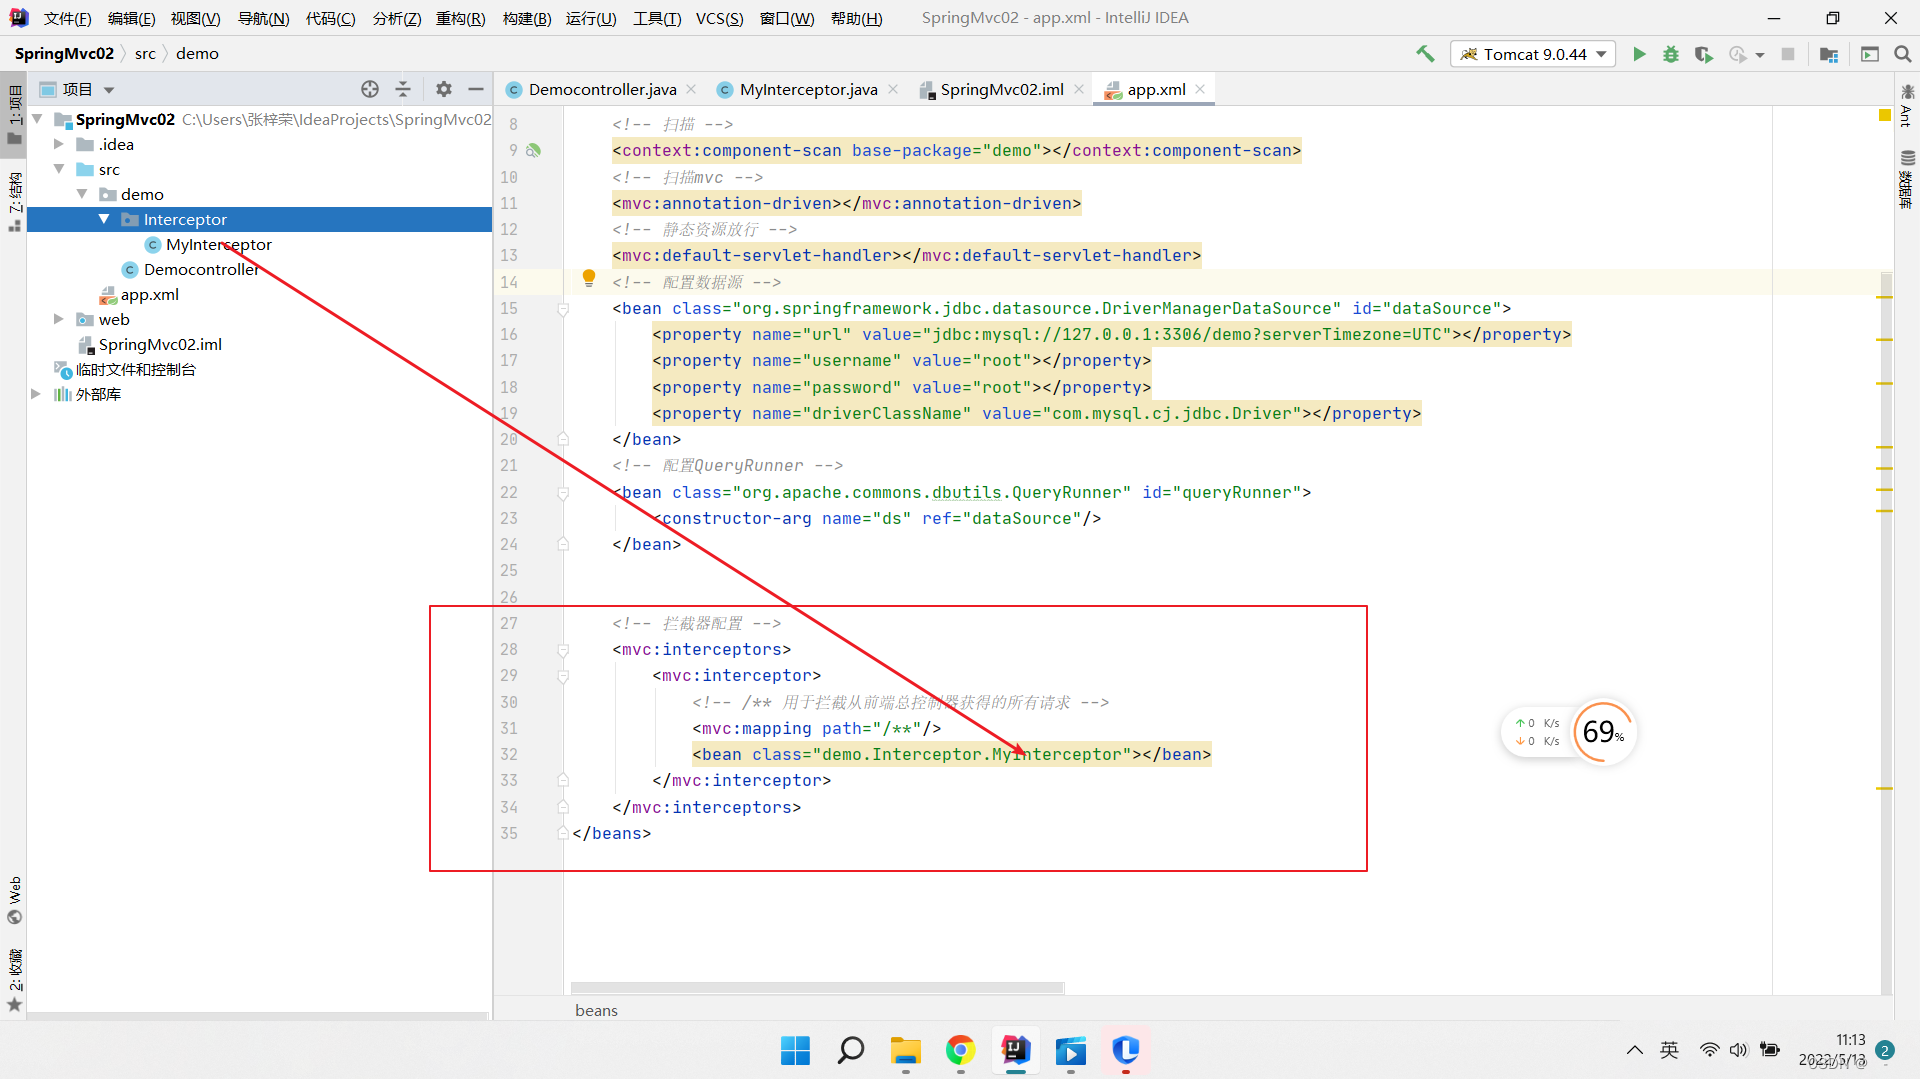Toggle the English input method indicator in the tray

click(x=1669, y=1050)
